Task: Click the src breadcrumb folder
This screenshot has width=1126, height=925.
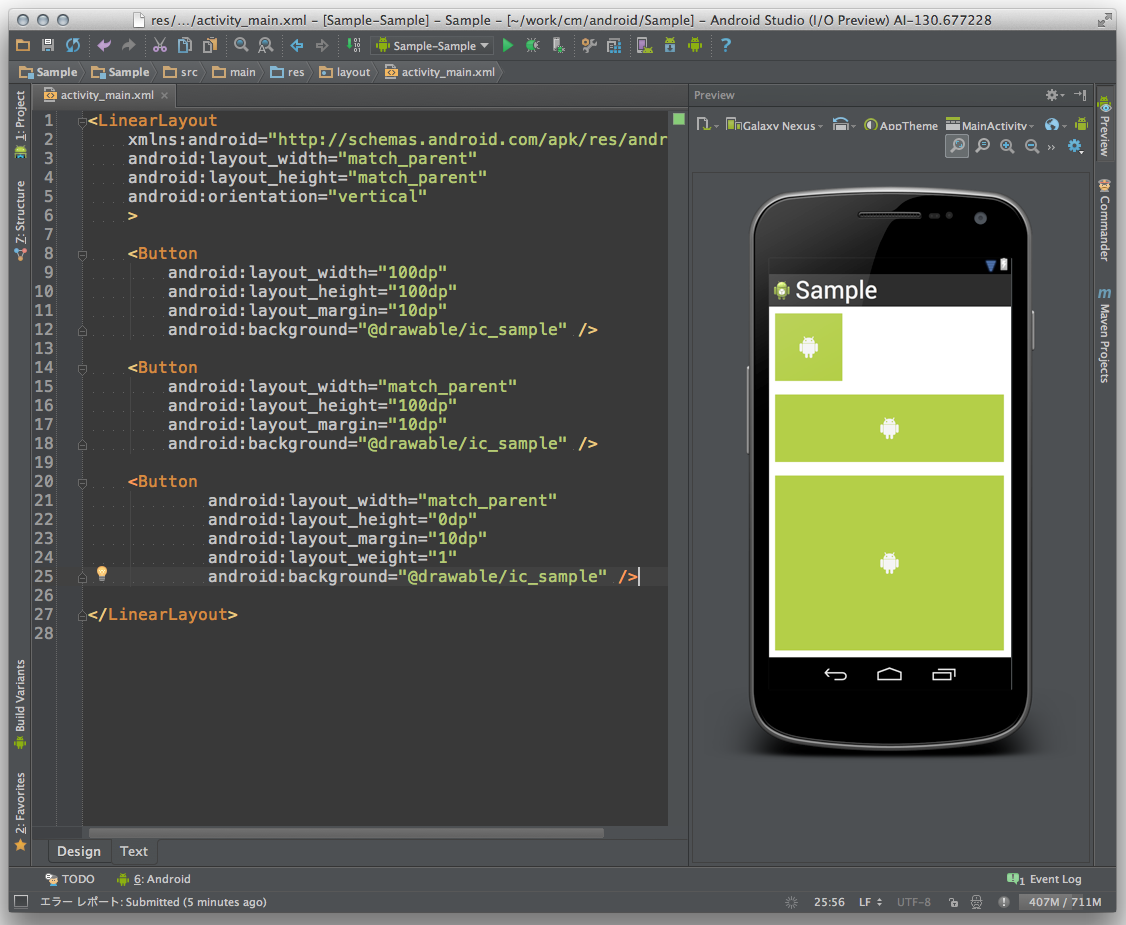Action: (x=181, y=72)
